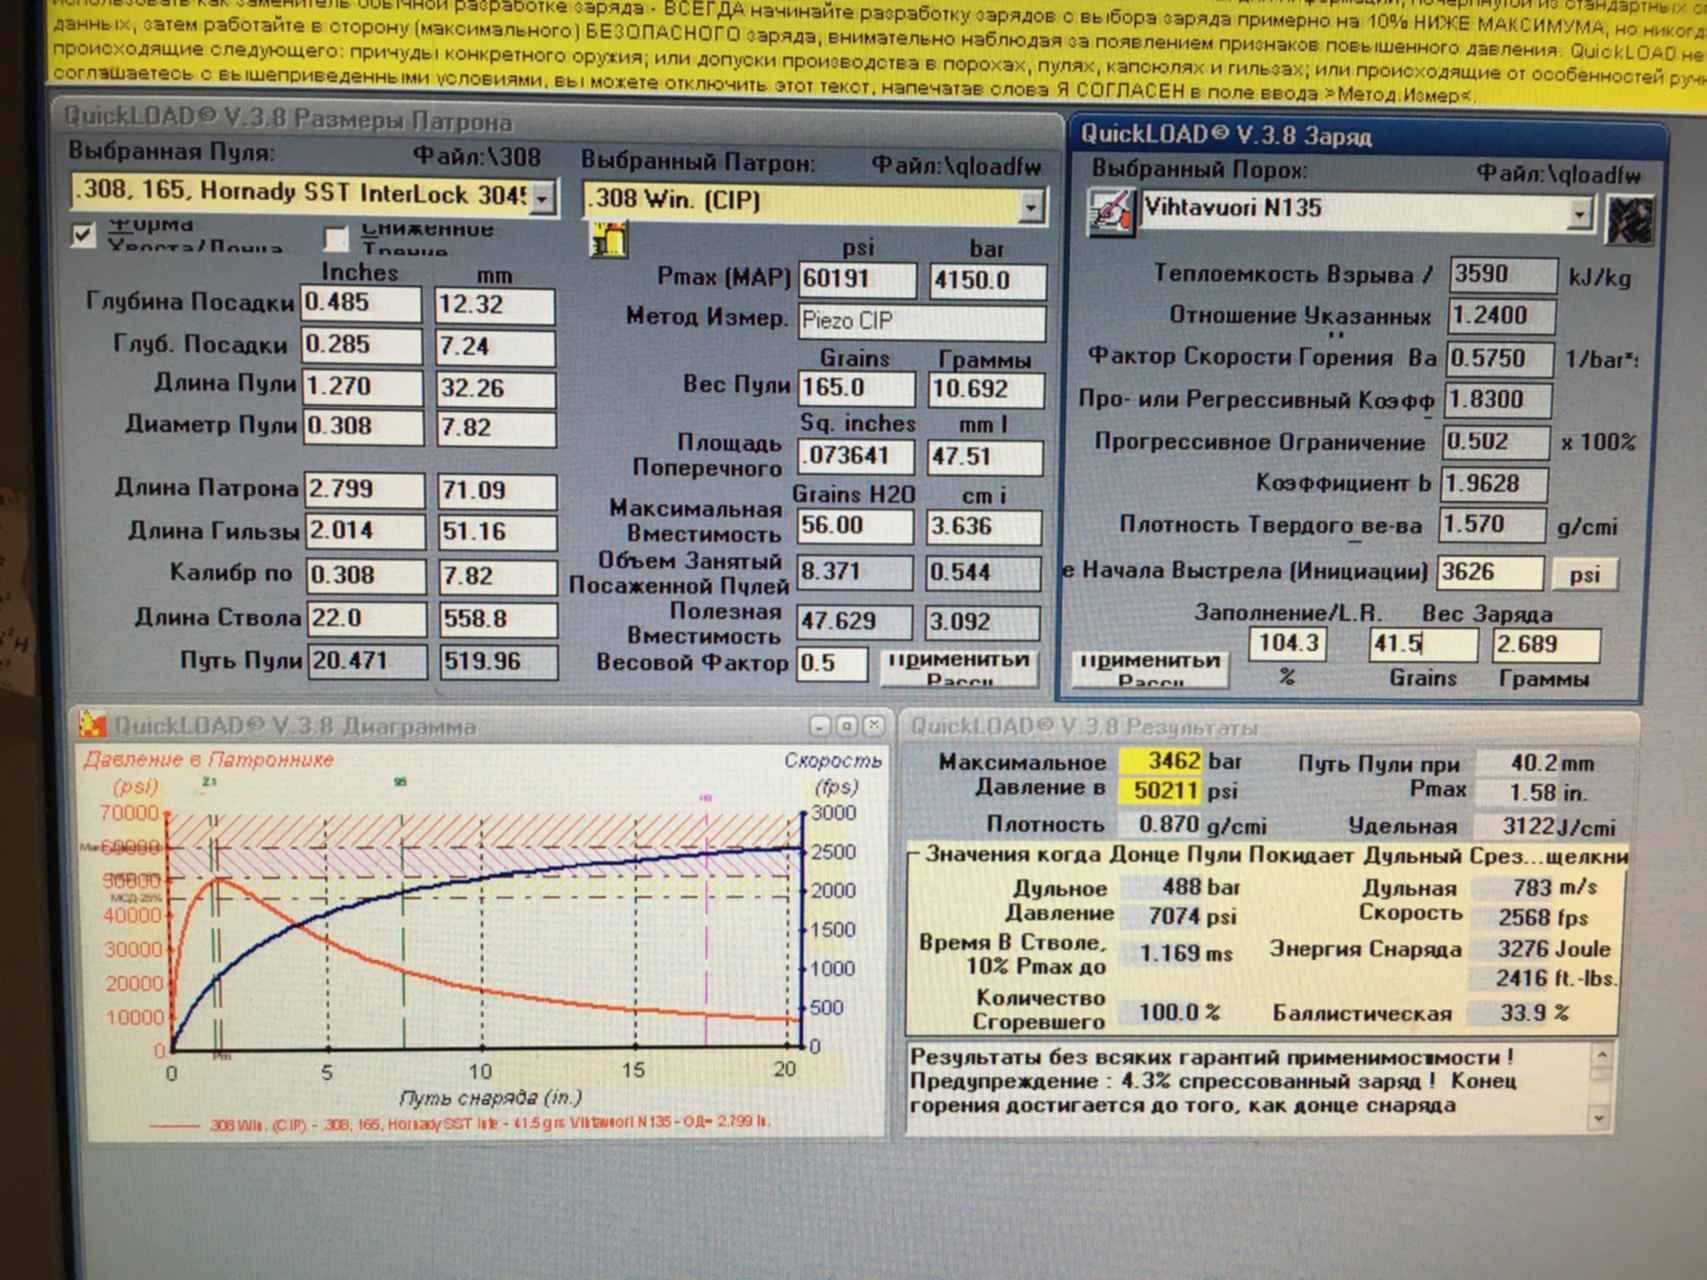Image resolution: width=1707 pixels, height=1280 pixels.
Task: Click Применить Расч button in the Заряд window
Action: pos(1151,668)
